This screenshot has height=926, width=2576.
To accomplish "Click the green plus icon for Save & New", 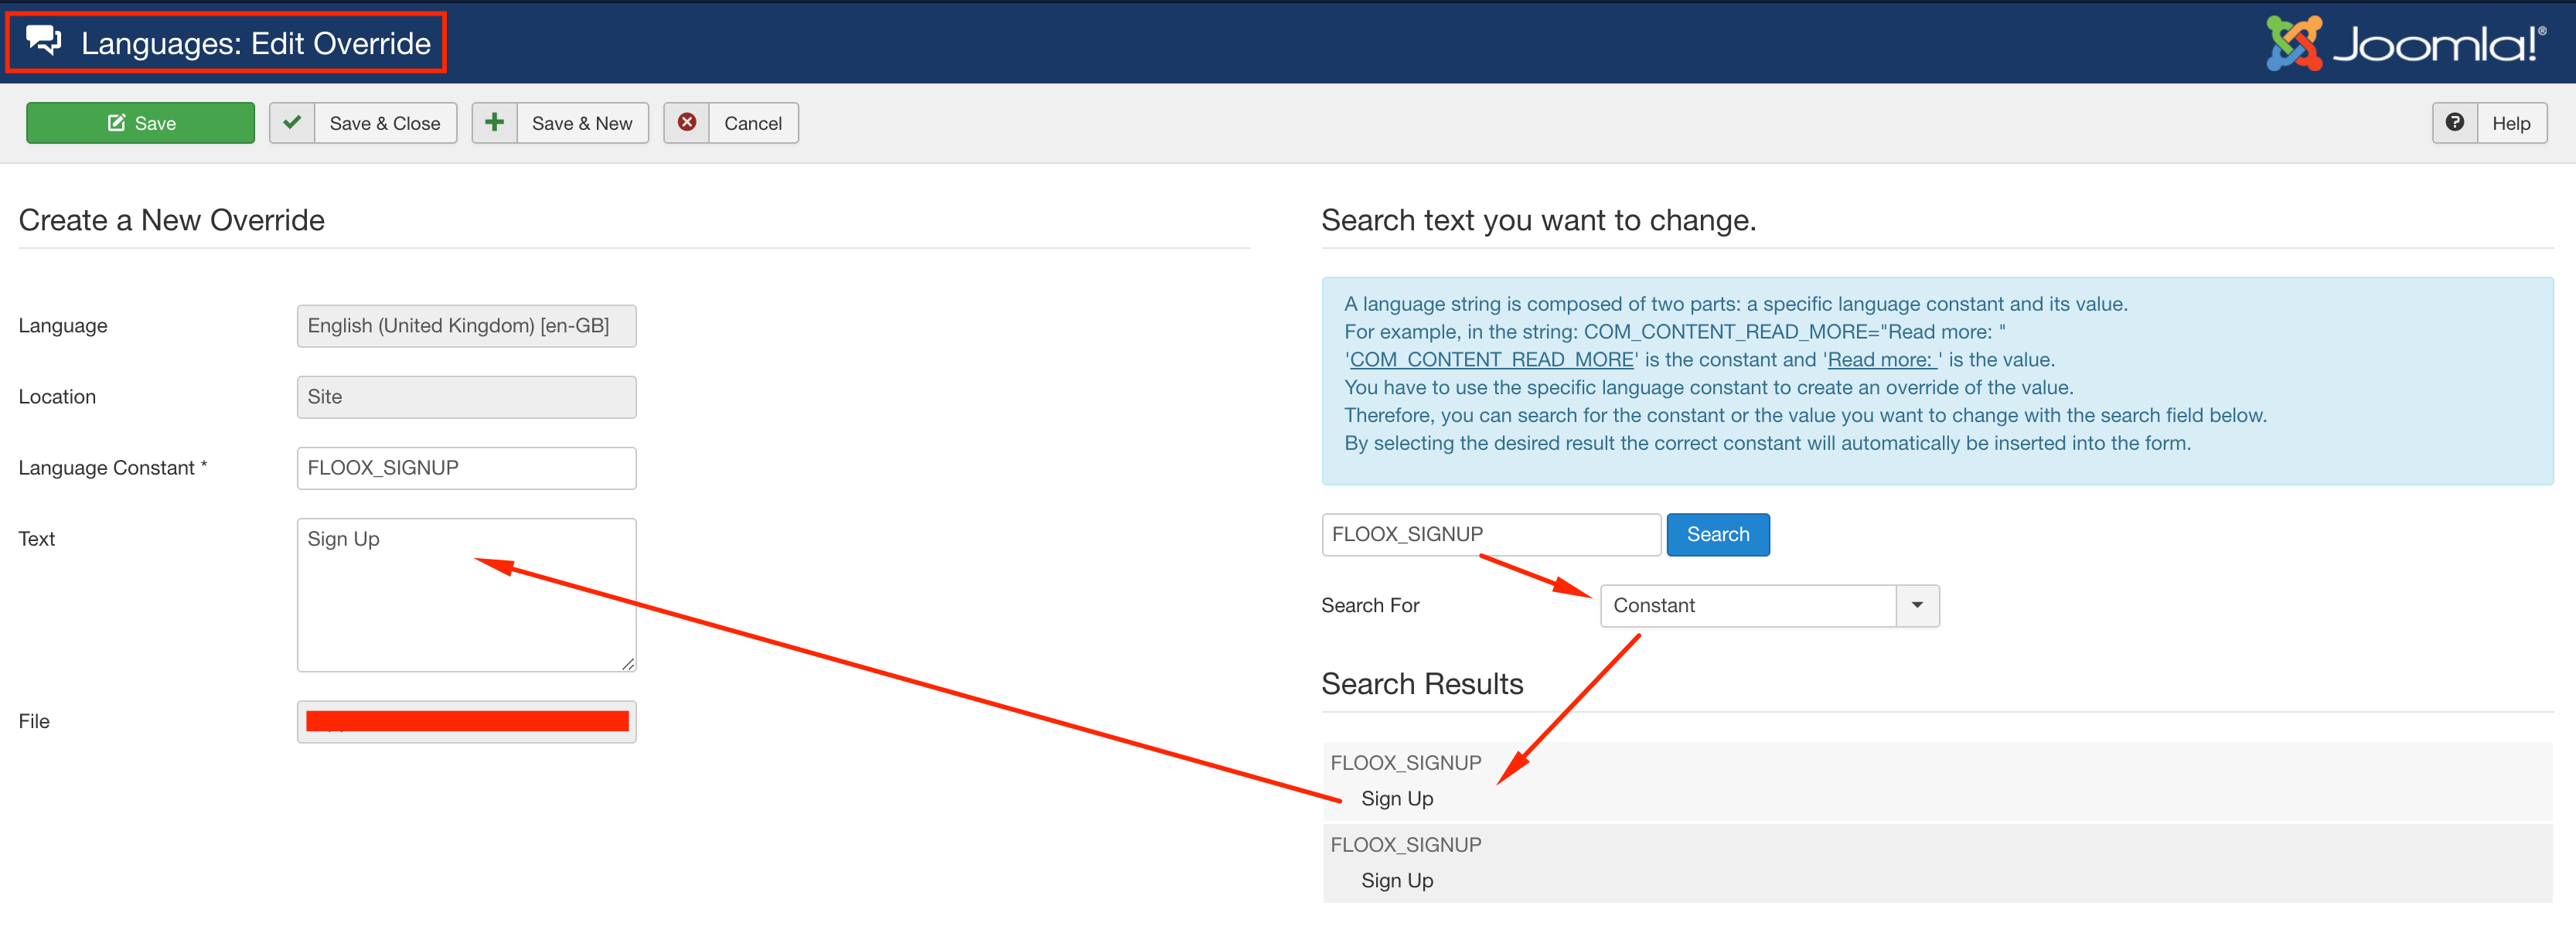I will click(x=494, y=123).
